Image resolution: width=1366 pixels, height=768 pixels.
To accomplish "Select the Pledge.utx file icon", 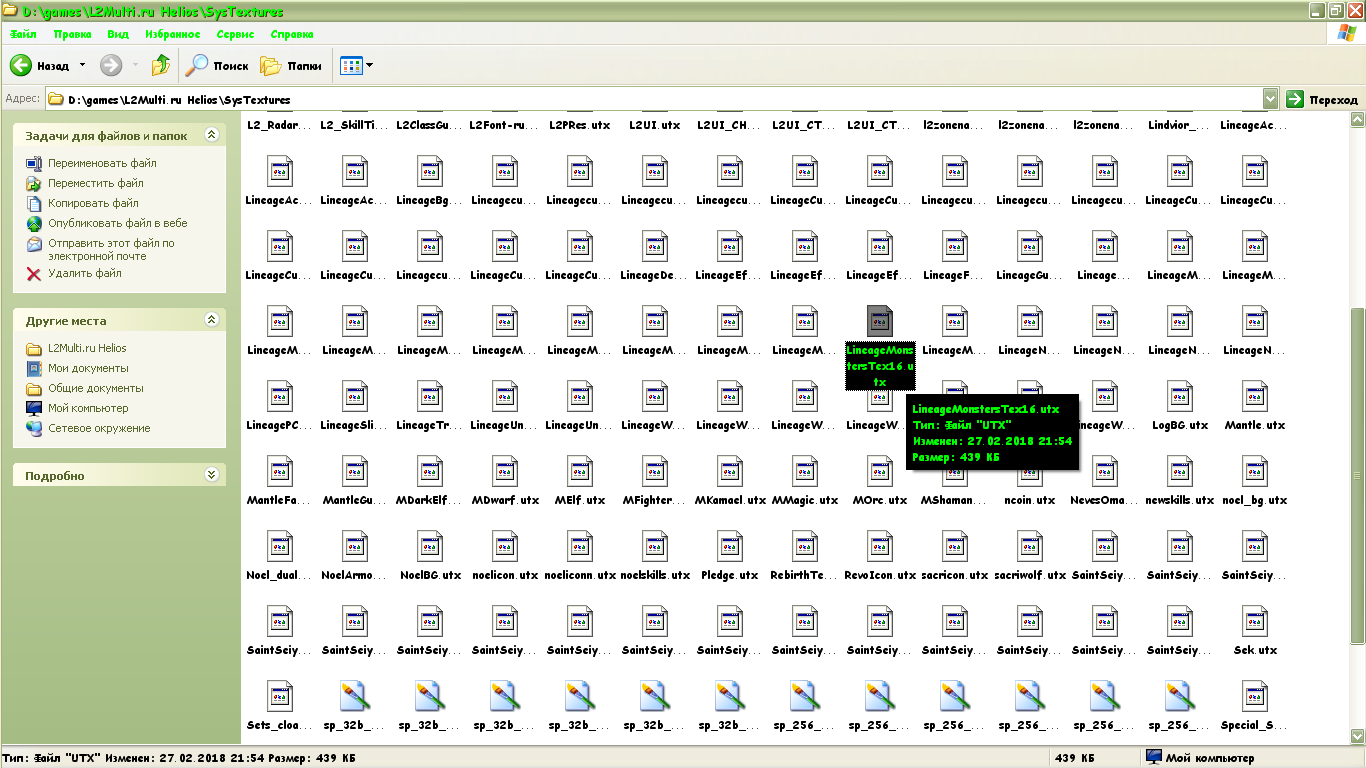I will pos(730,547).
